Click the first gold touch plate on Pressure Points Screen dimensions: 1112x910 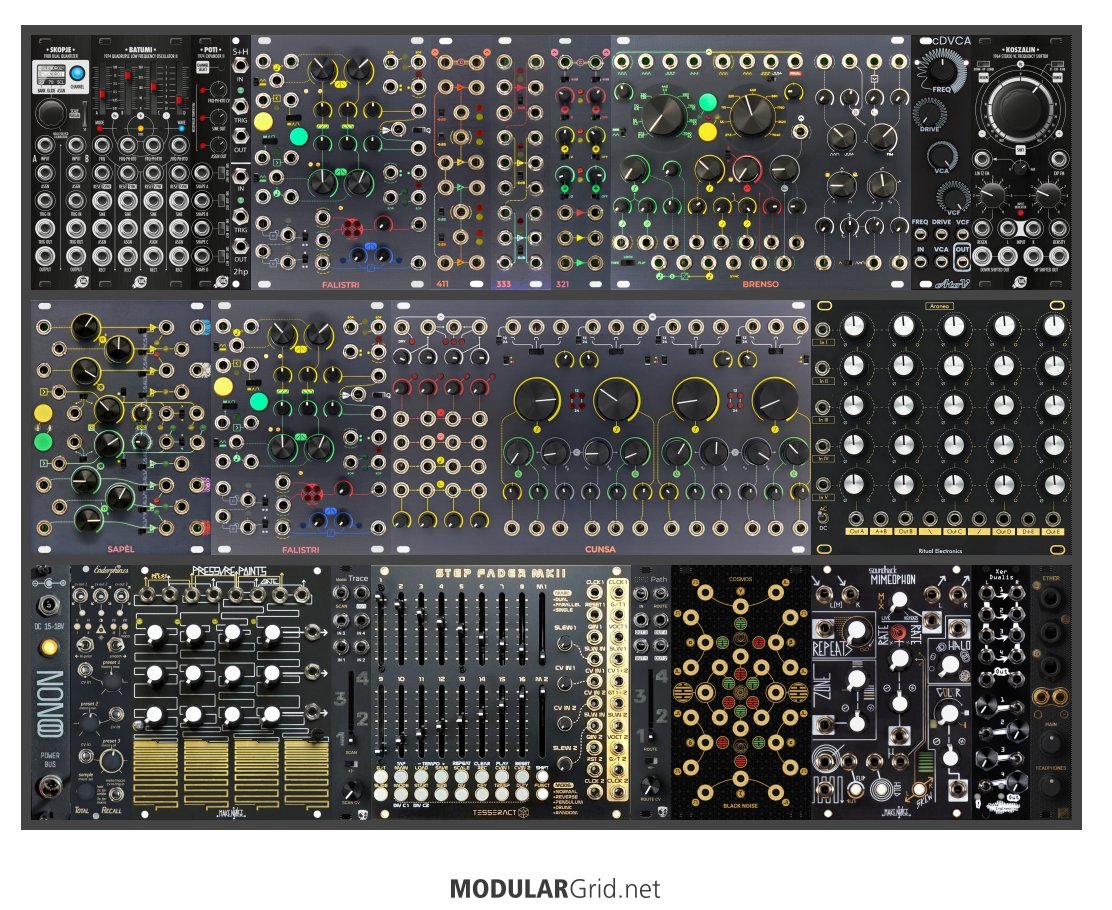tap(156, 775)
